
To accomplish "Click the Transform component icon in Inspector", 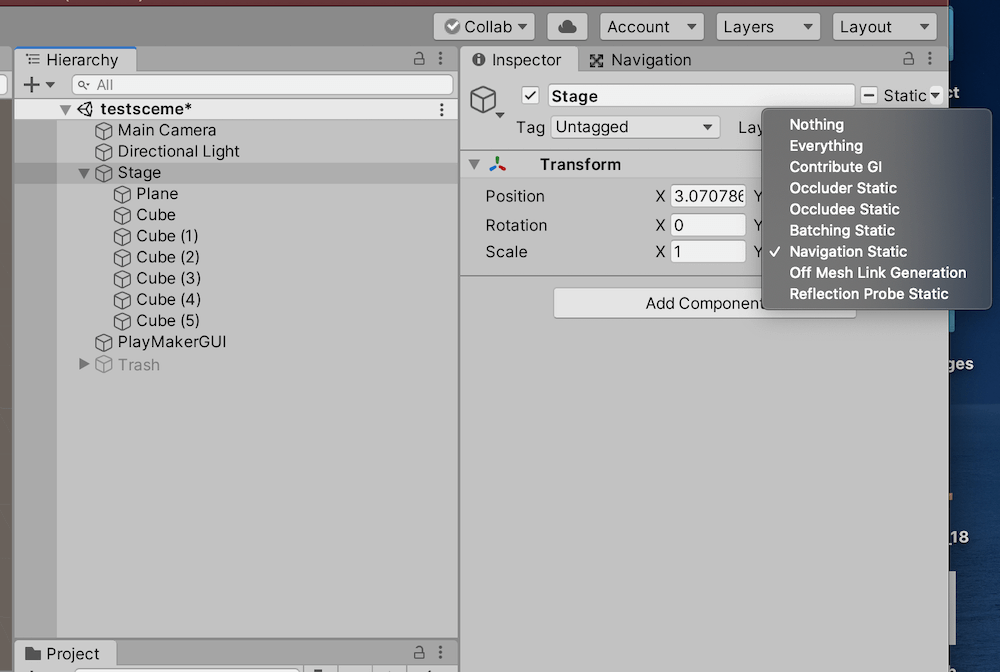I will click(x=497, y=163).
